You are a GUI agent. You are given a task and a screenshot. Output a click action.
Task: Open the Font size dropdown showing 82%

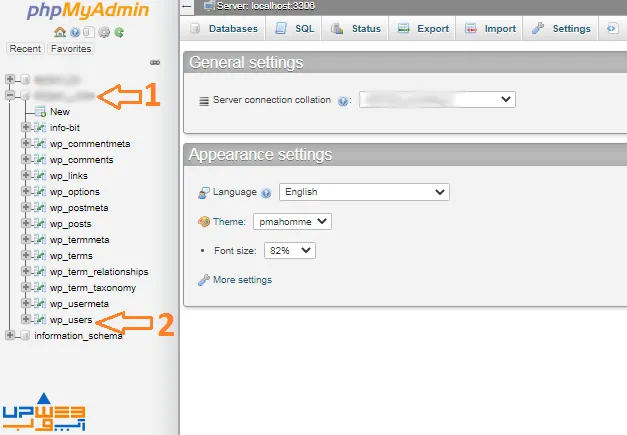click(x=290, y=251)
